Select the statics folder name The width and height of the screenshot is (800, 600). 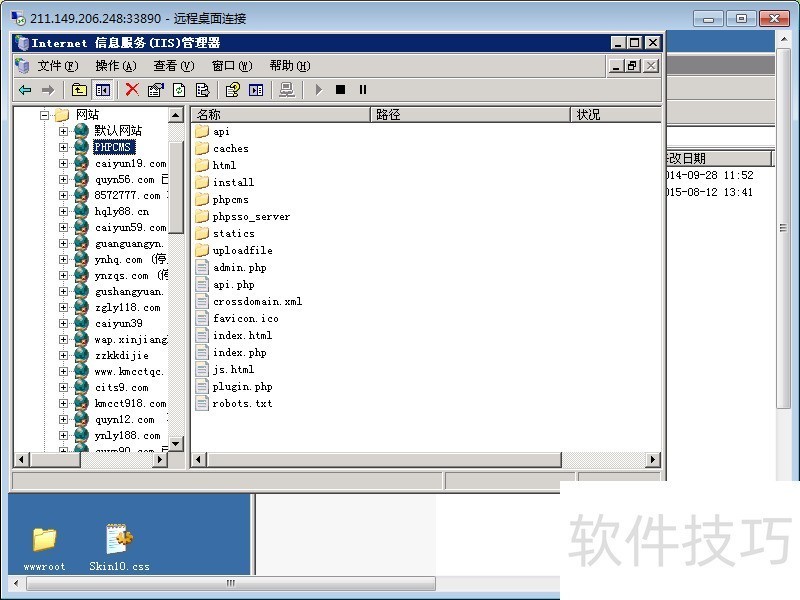[234, 233]
